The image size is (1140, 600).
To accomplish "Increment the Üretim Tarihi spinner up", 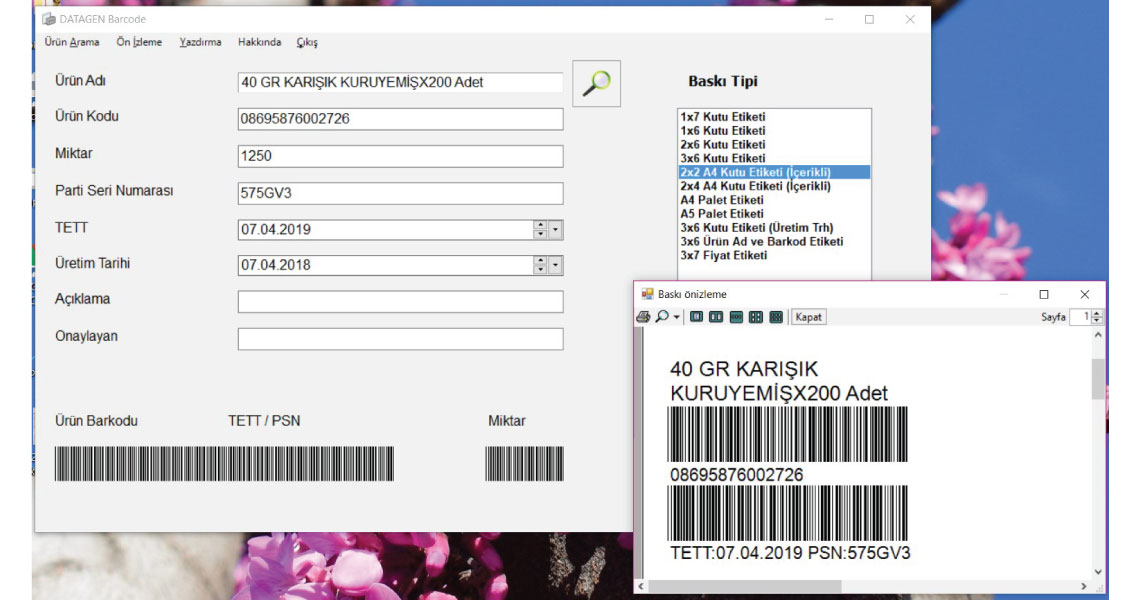I will point(540,261).
